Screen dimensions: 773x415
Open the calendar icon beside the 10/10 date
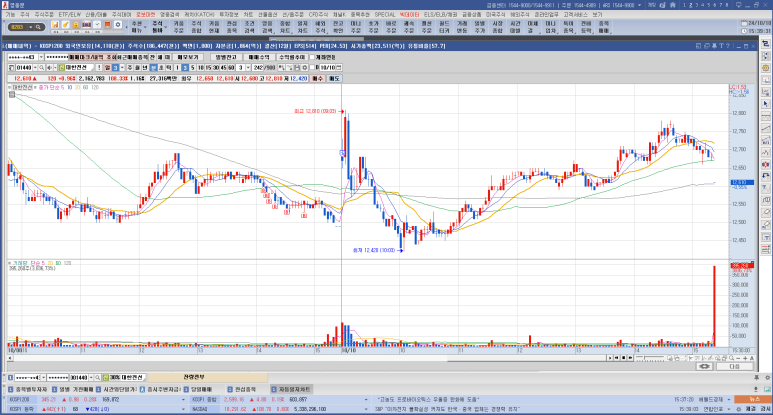click(339, 68)
